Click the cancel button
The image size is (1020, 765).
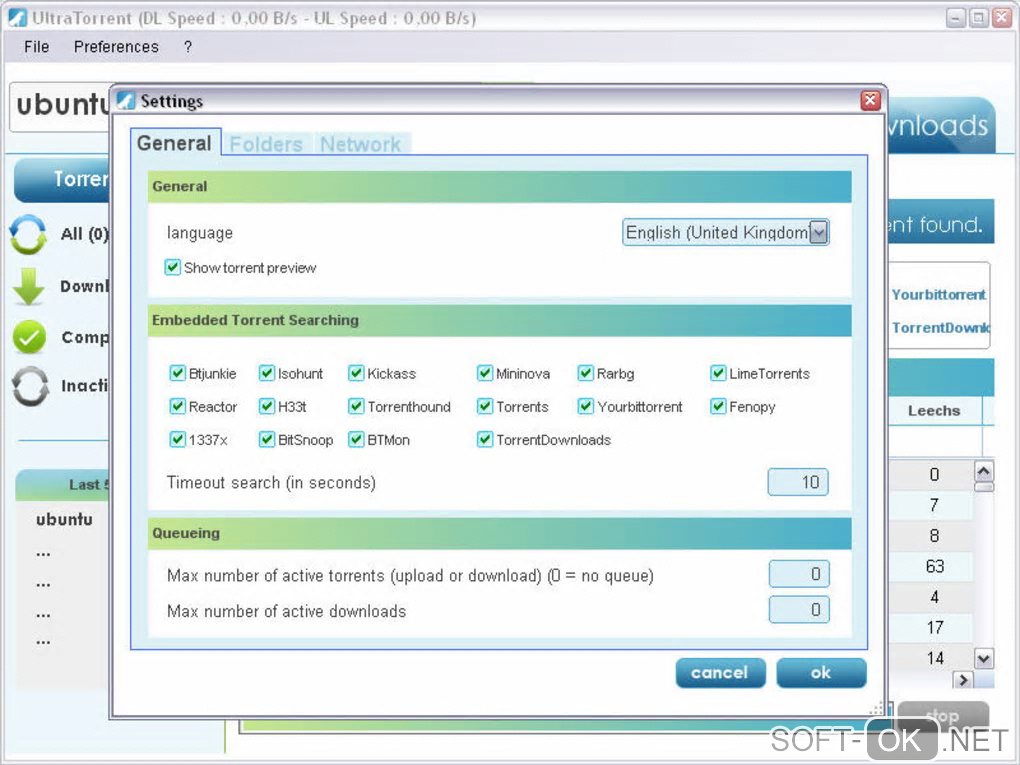coord(720,673)
